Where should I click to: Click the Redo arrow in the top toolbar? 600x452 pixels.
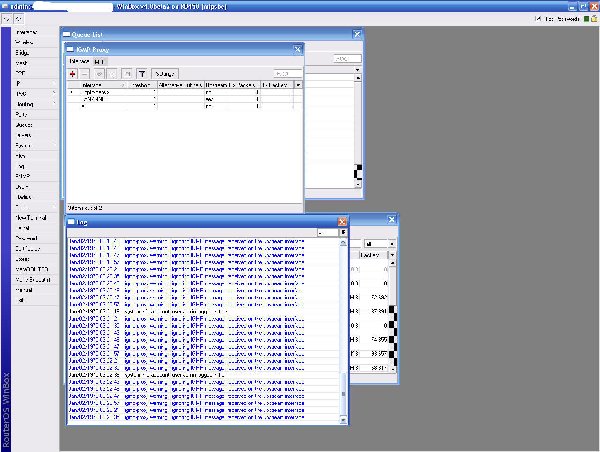pos(17,19)
